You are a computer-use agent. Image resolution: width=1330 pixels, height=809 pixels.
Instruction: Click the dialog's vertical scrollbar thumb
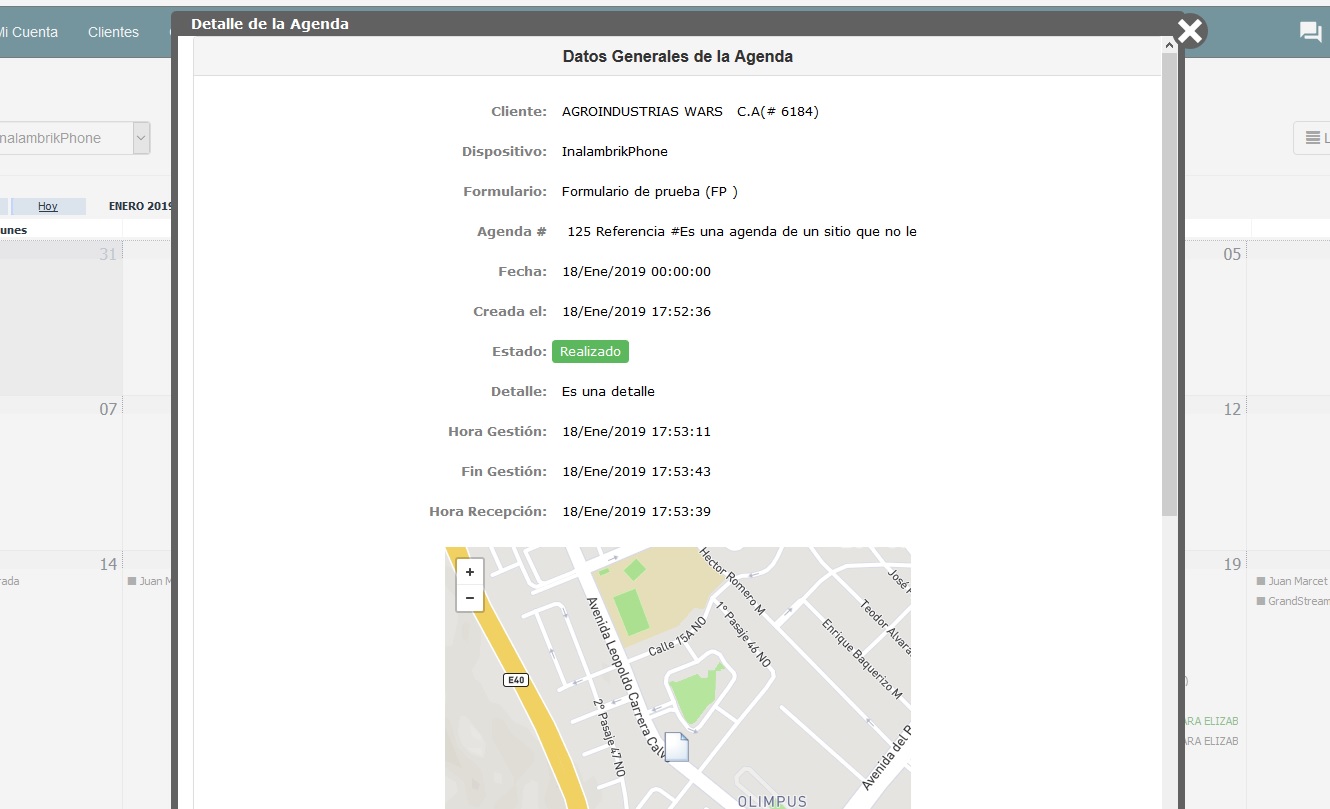click(x=1169, y=285)
